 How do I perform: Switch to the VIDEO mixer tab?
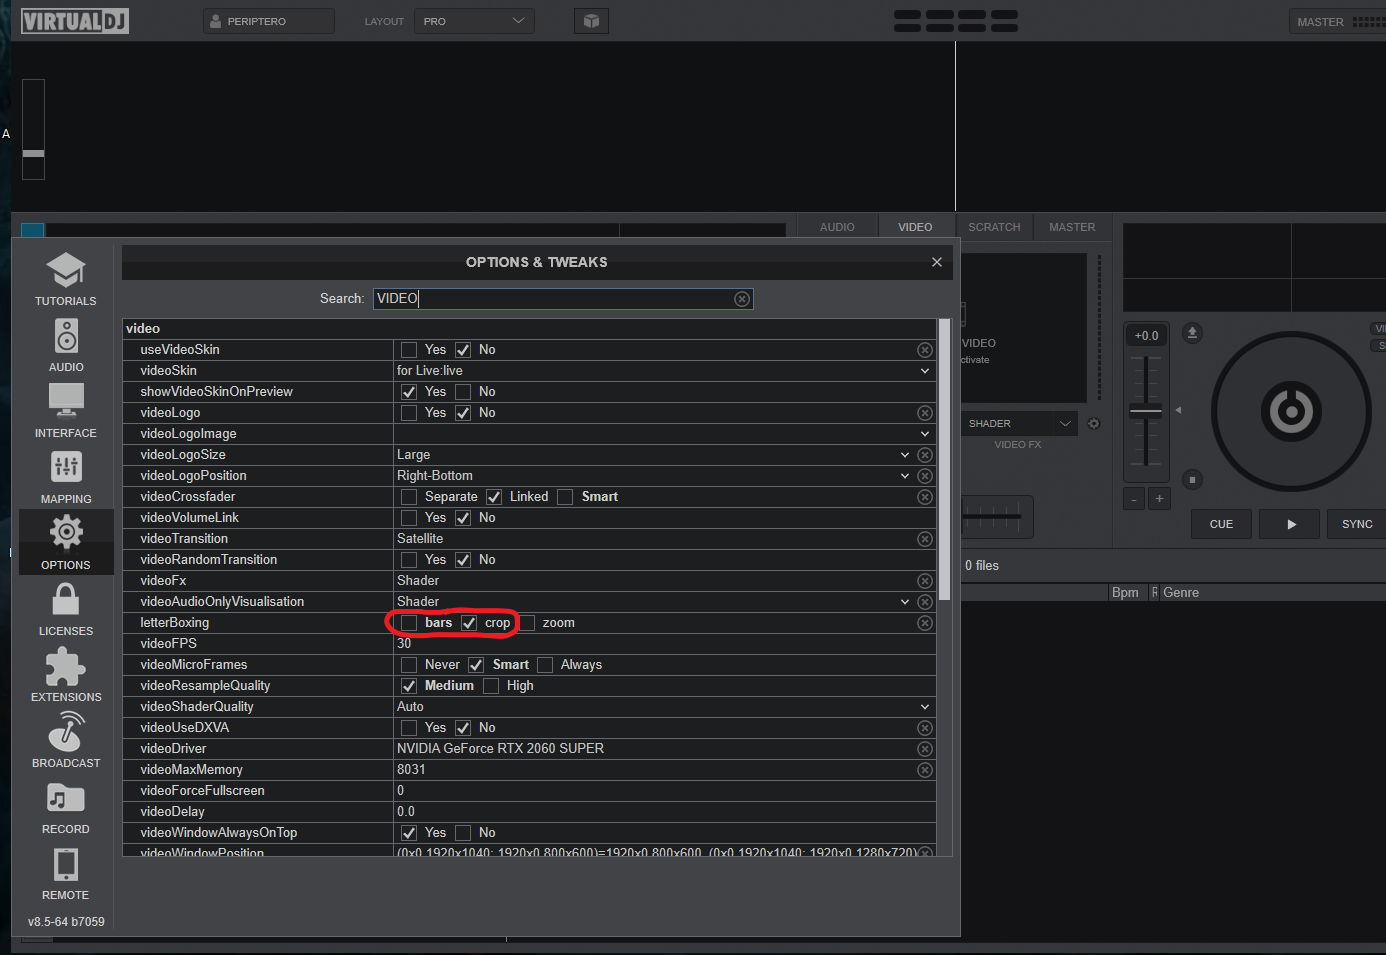915,227
